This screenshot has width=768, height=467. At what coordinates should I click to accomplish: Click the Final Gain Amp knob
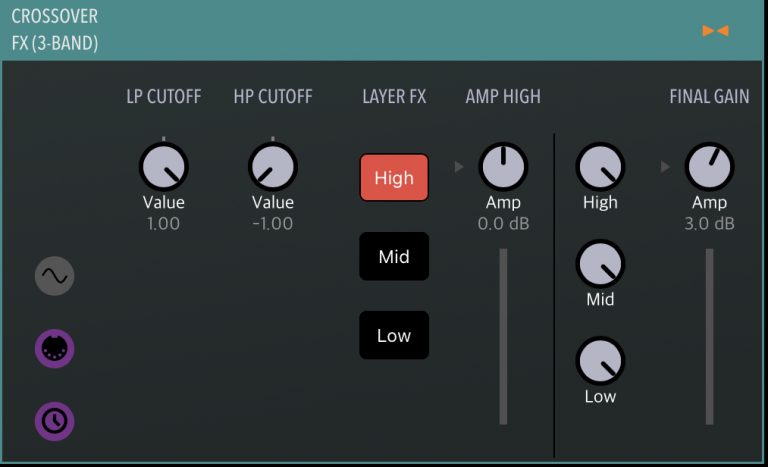point(709,167)
